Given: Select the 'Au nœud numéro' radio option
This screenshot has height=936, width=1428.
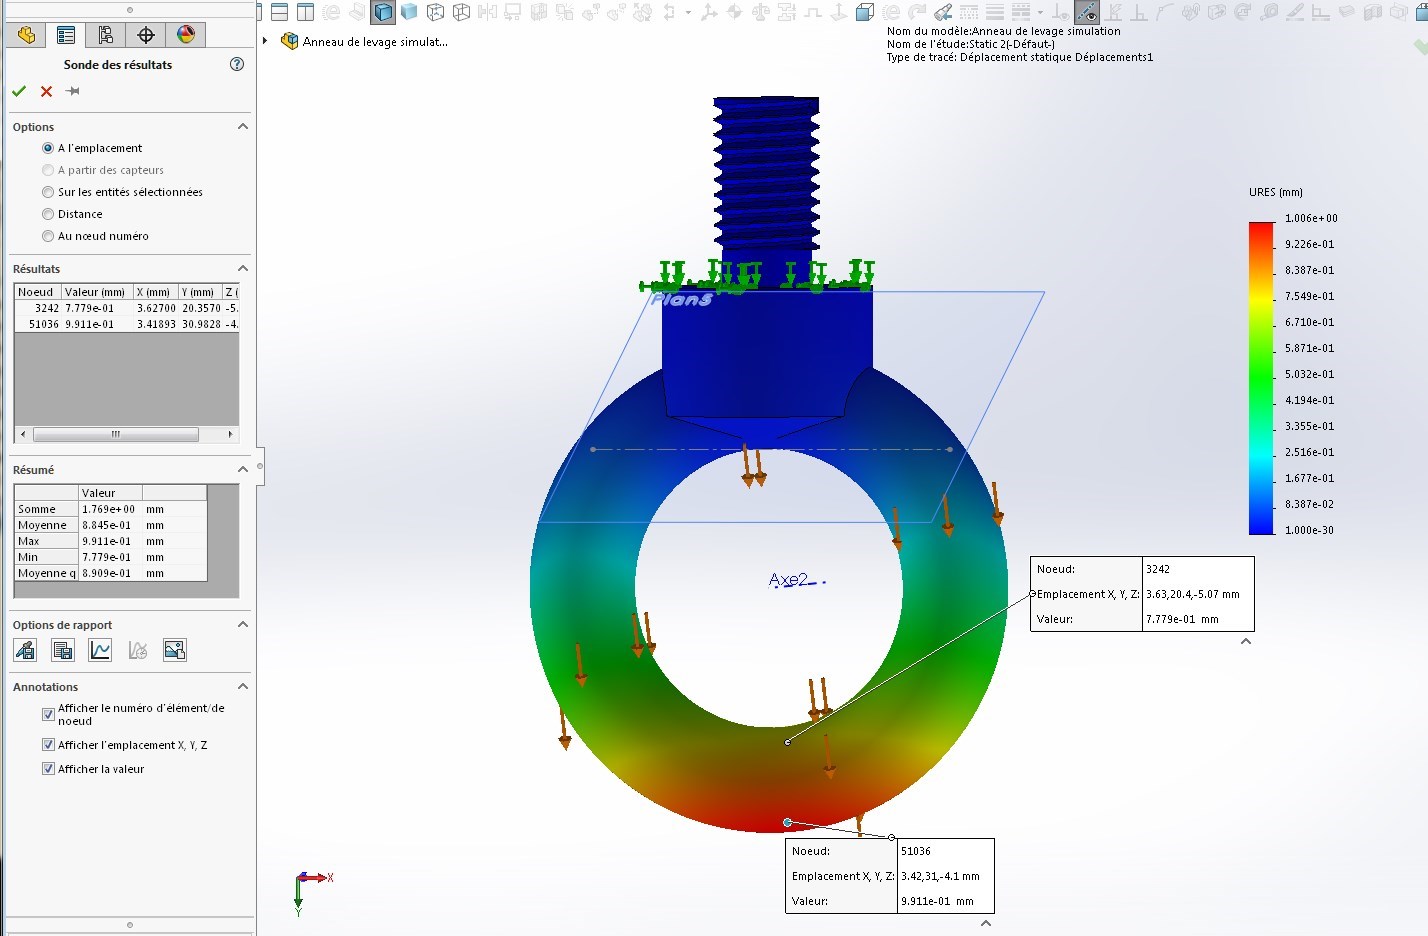Looking at the screenshot, I should pyautogui.click(x=48, y=236).
